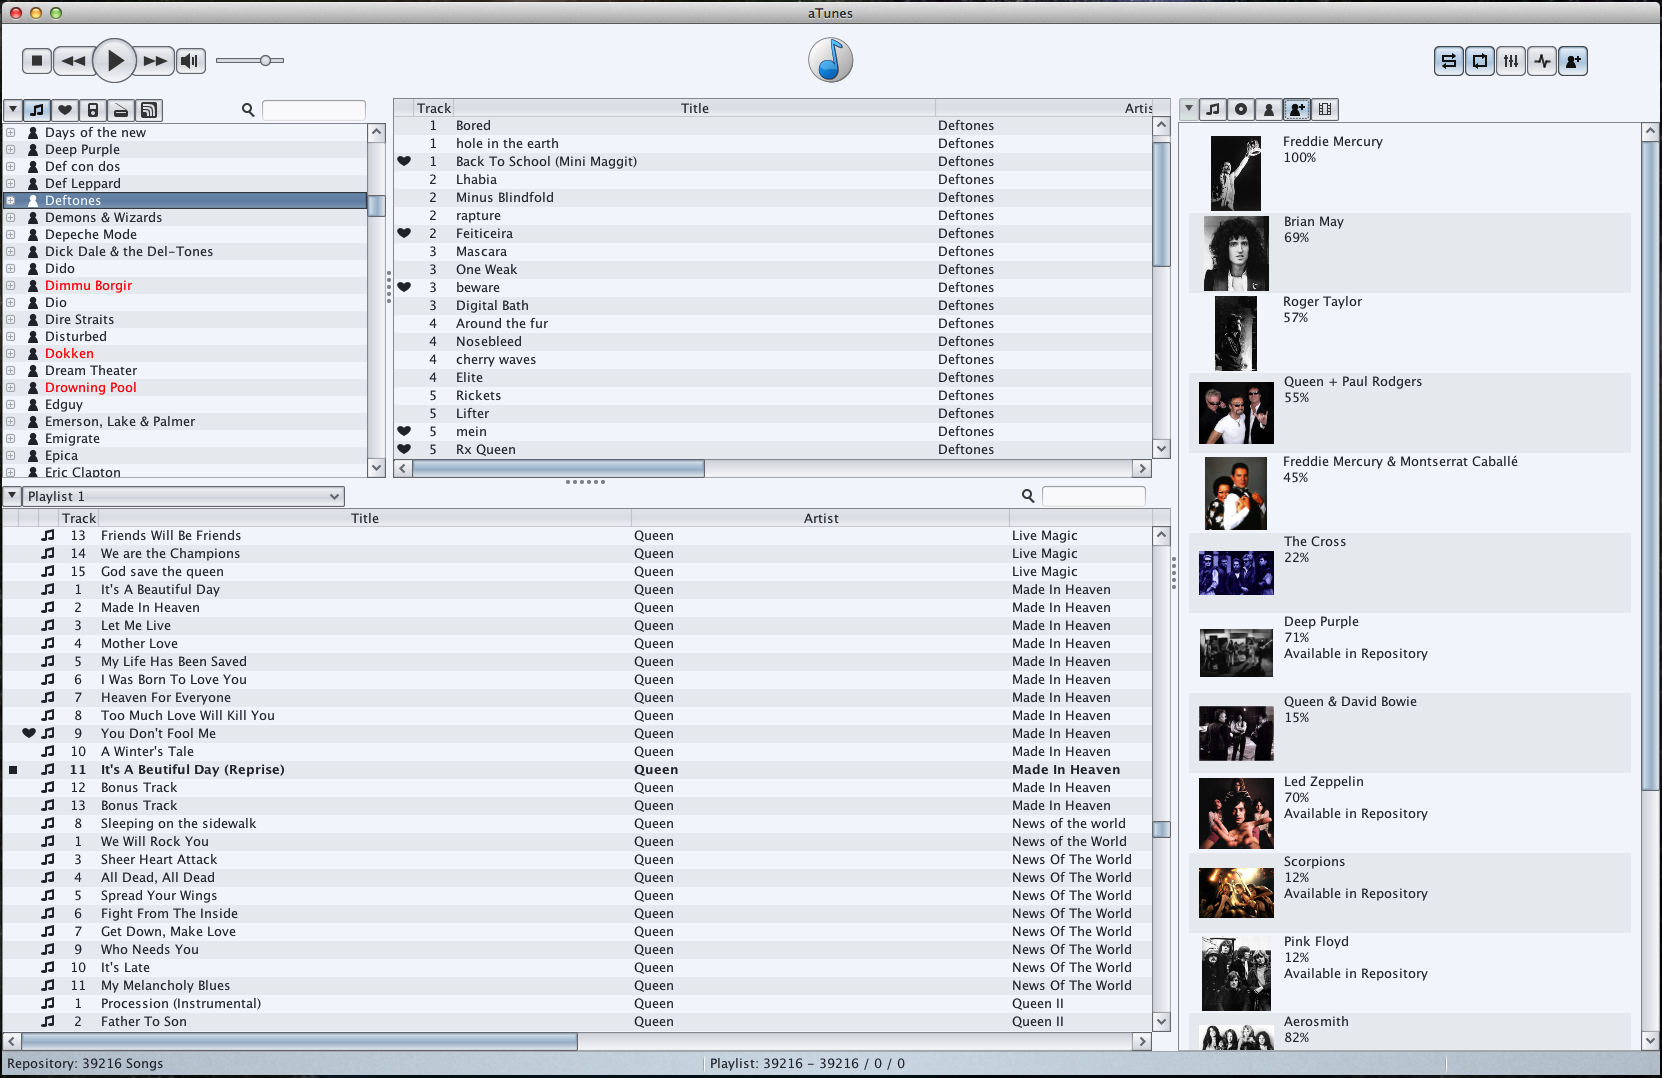This screenshot has width=1662, height=1078.
Task: Switch navigator to the repository music note tab
Action: pos(37,110)
